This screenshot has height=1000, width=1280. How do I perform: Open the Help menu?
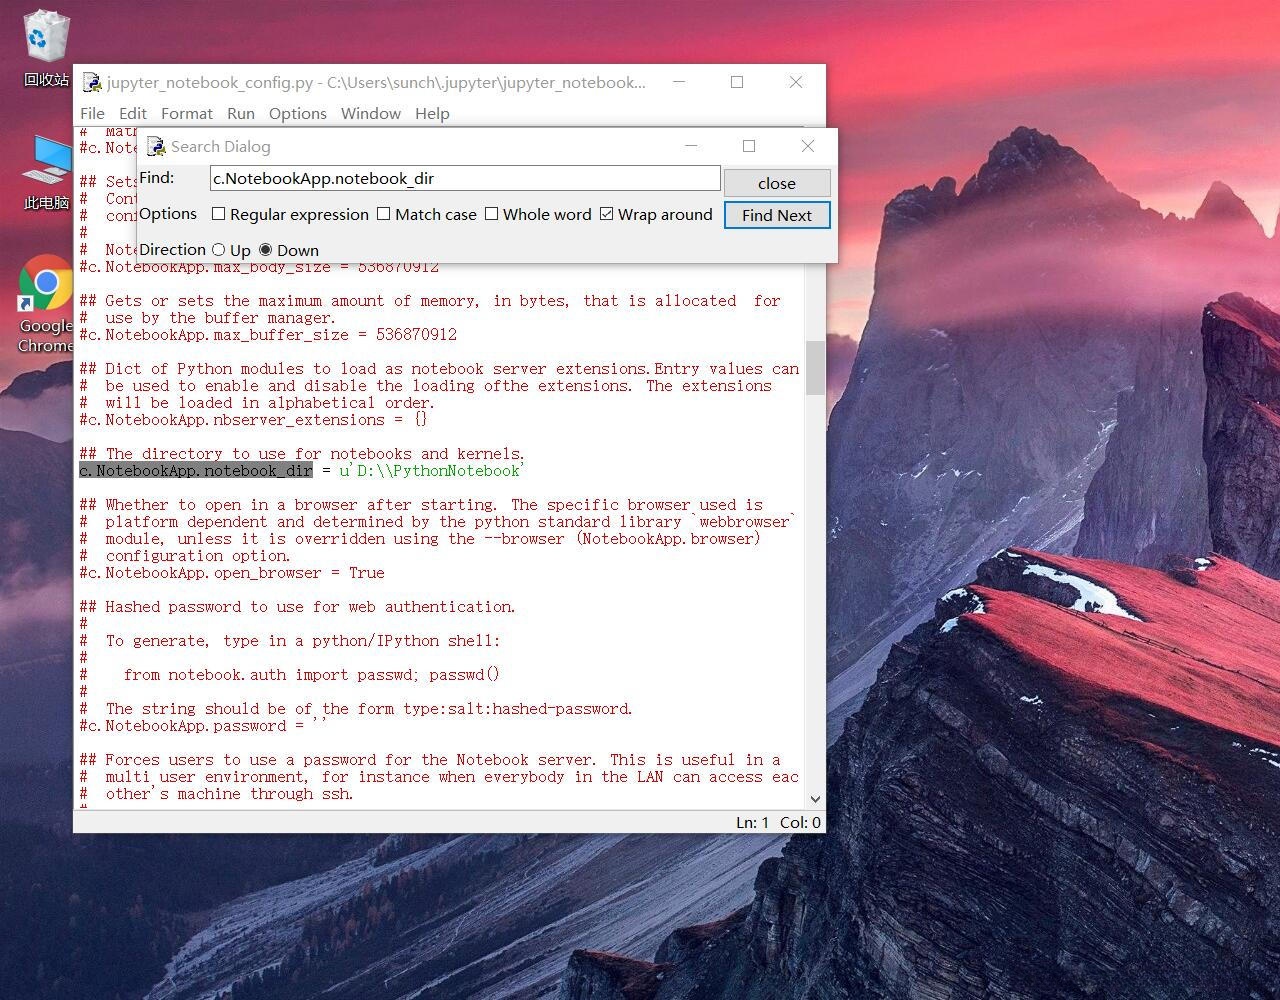click(432, 114)
